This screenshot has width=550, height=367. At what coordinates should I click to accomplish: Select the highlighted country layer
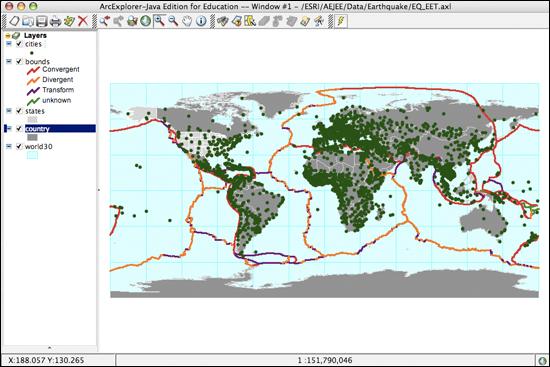pos(60,129)
